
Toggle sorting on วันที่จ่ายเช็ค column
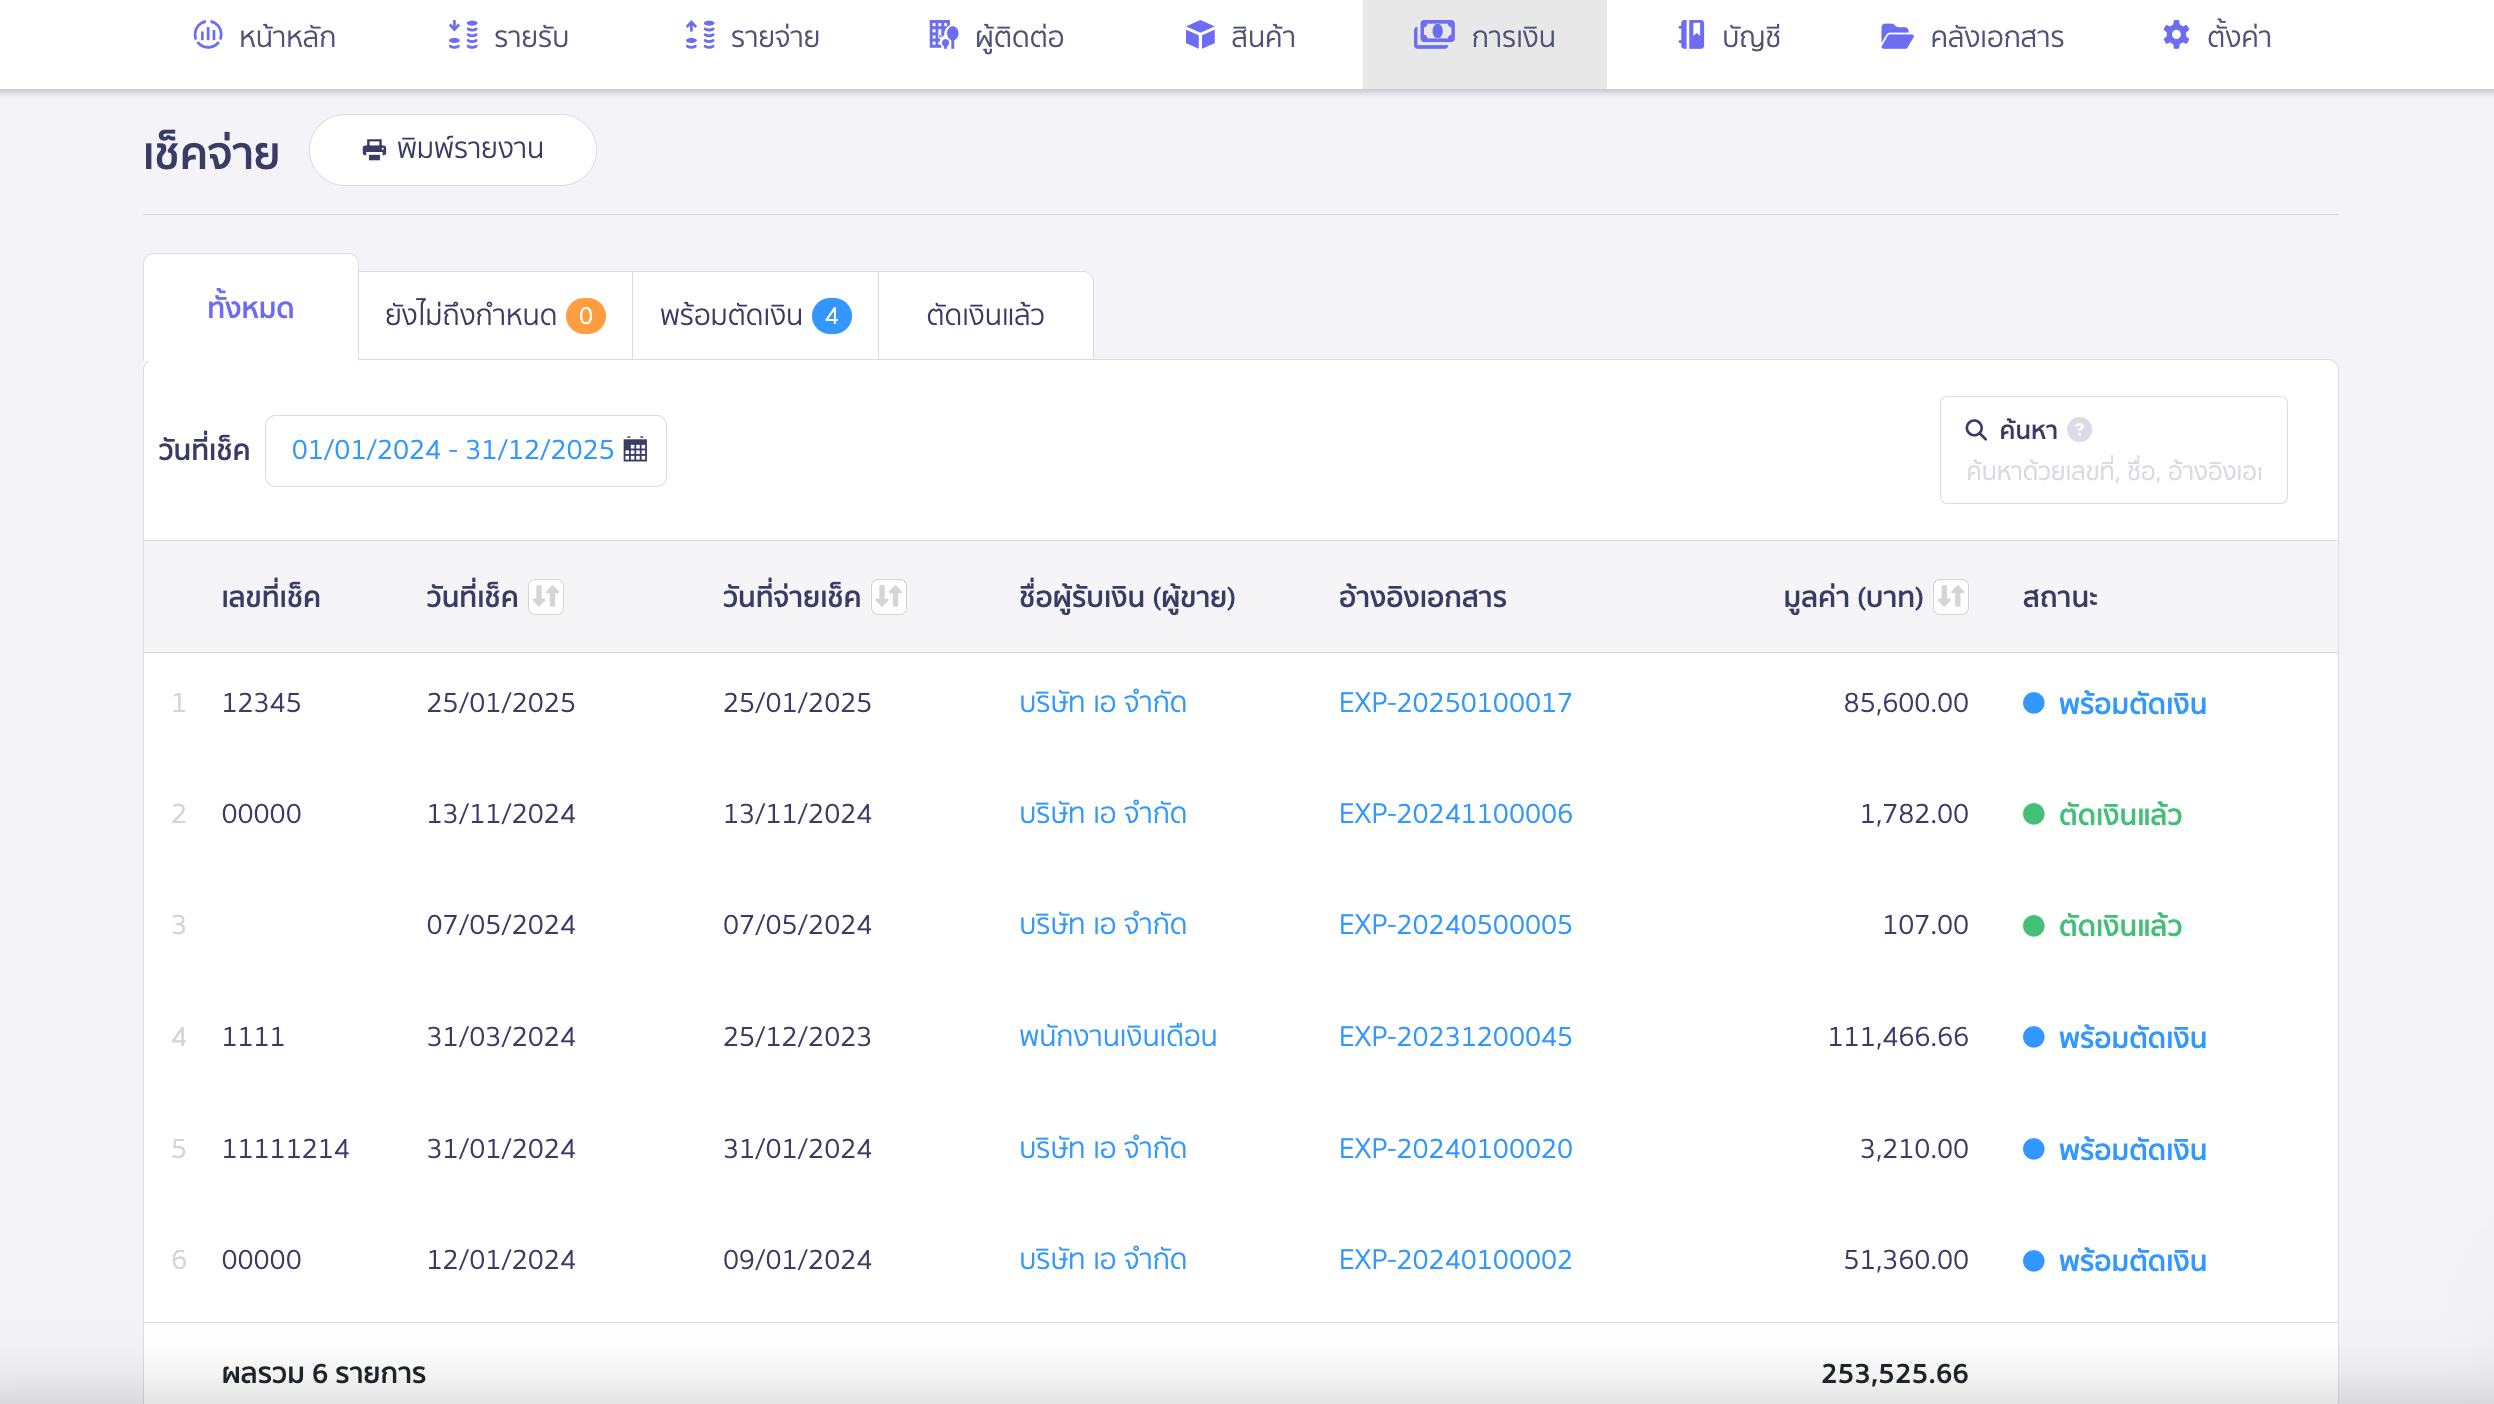[x=891, y=596]
